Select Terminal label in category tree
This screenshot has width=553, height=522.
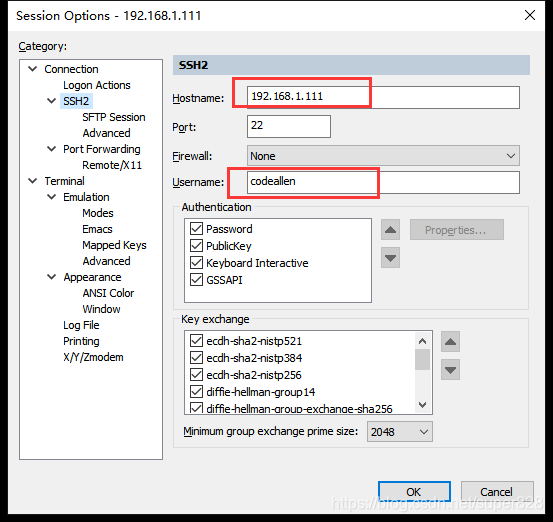65,181
